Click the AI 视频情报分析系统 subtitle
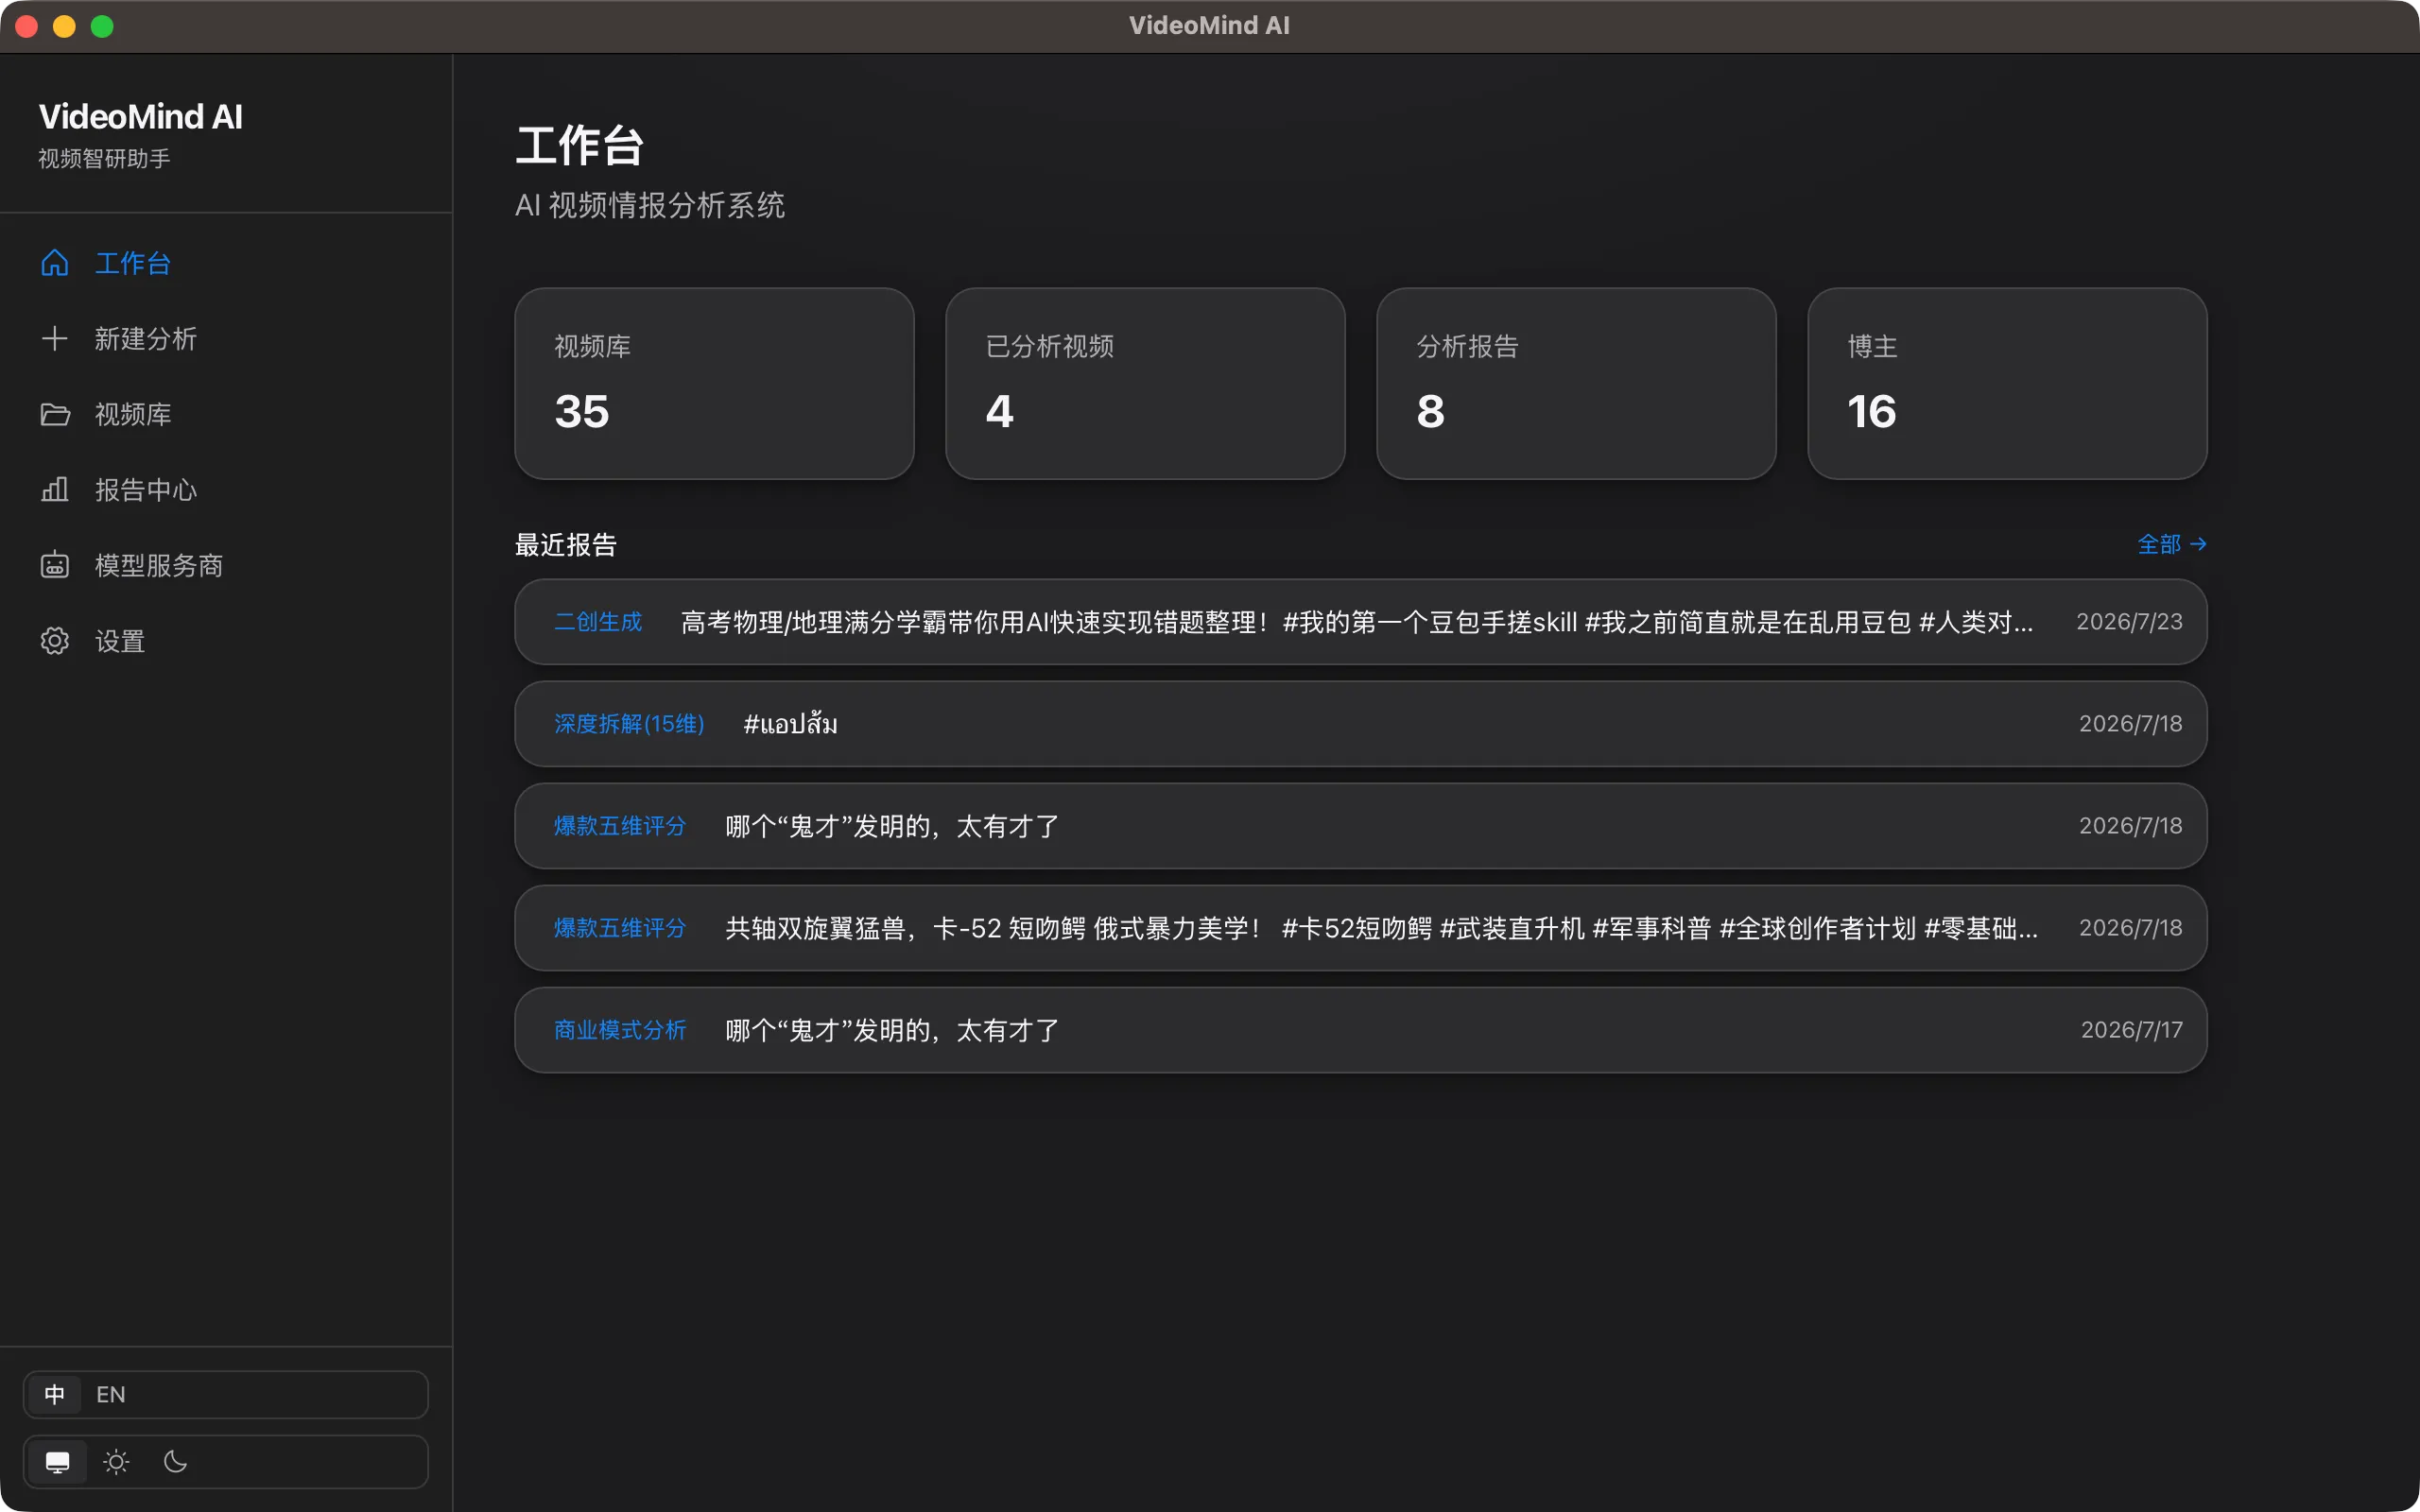 click(x=650, y=205)
